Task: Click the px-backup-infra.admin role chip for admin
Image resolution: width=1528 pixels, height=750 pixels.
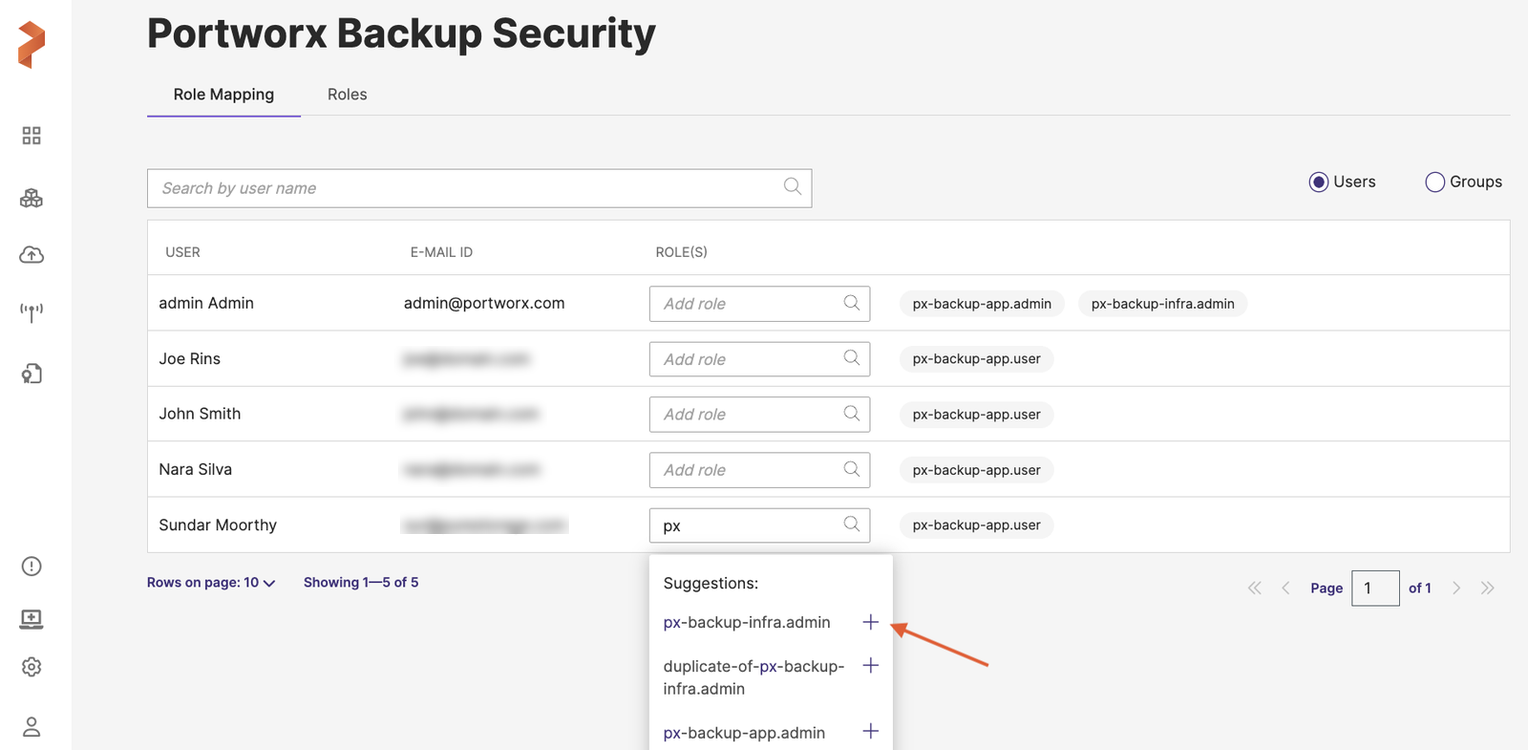Action: point(1162,304)
